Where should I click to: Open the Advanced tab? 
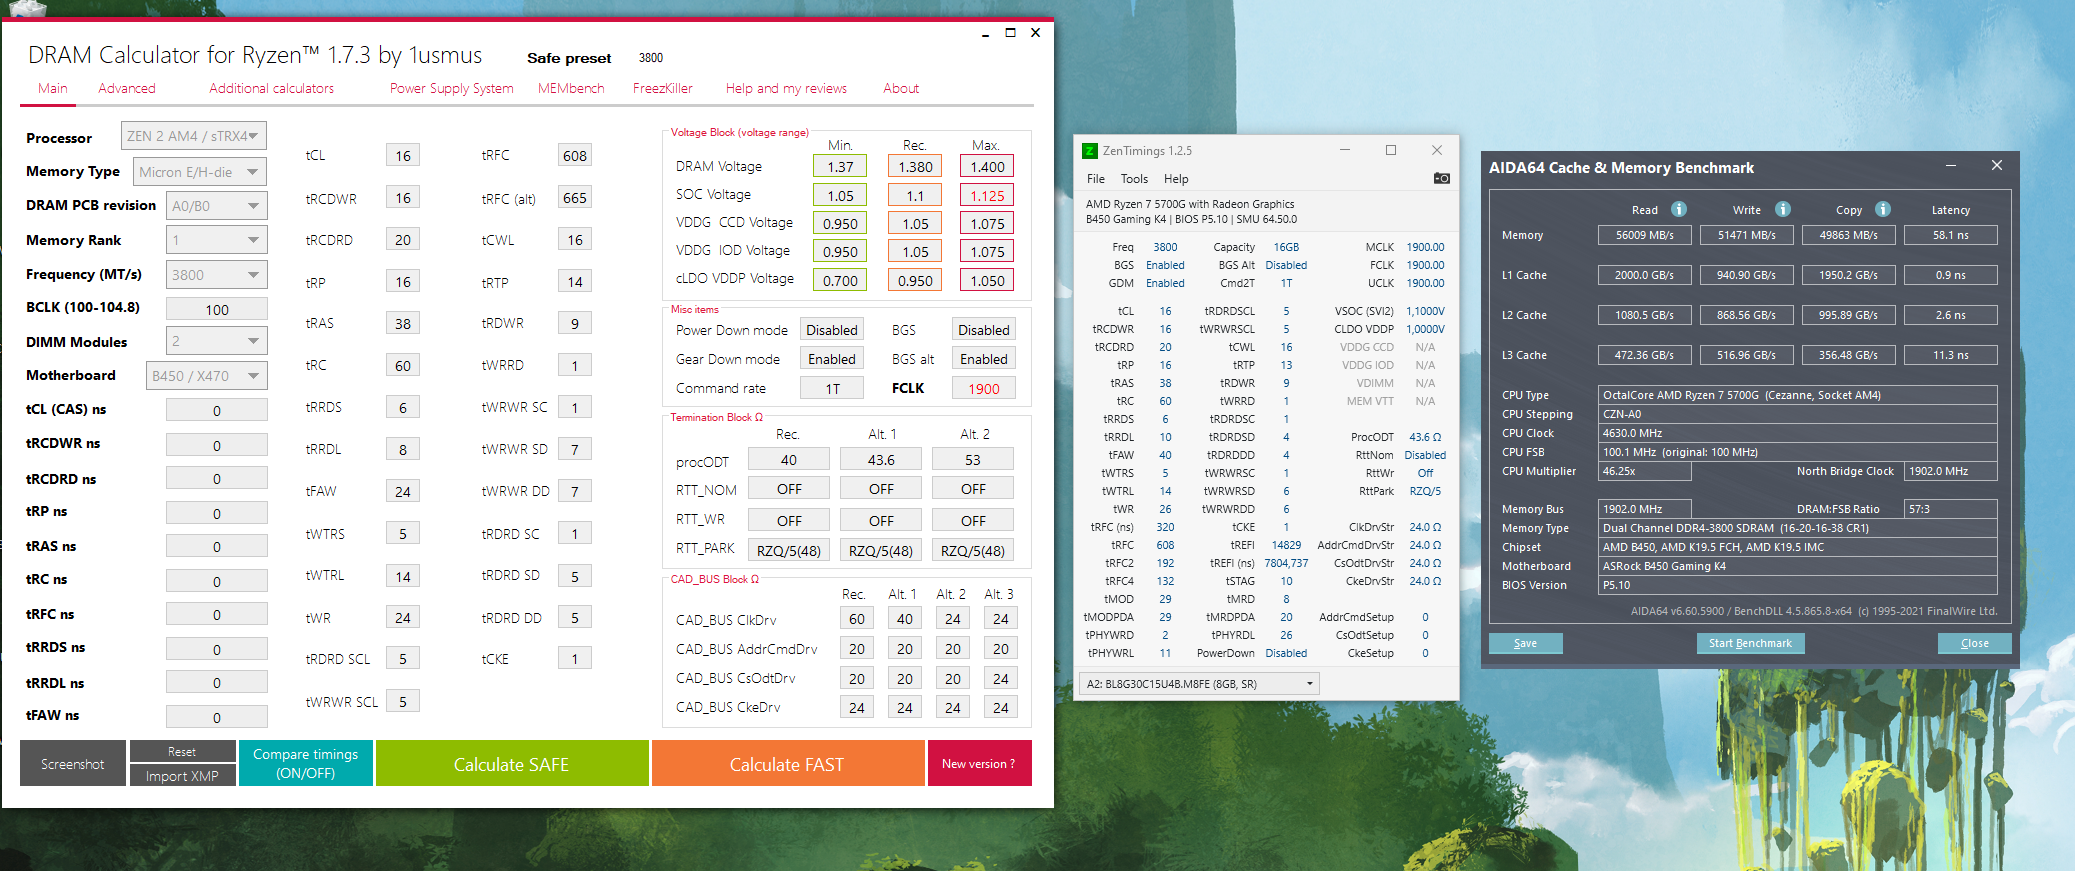click(x=127, y=89)
